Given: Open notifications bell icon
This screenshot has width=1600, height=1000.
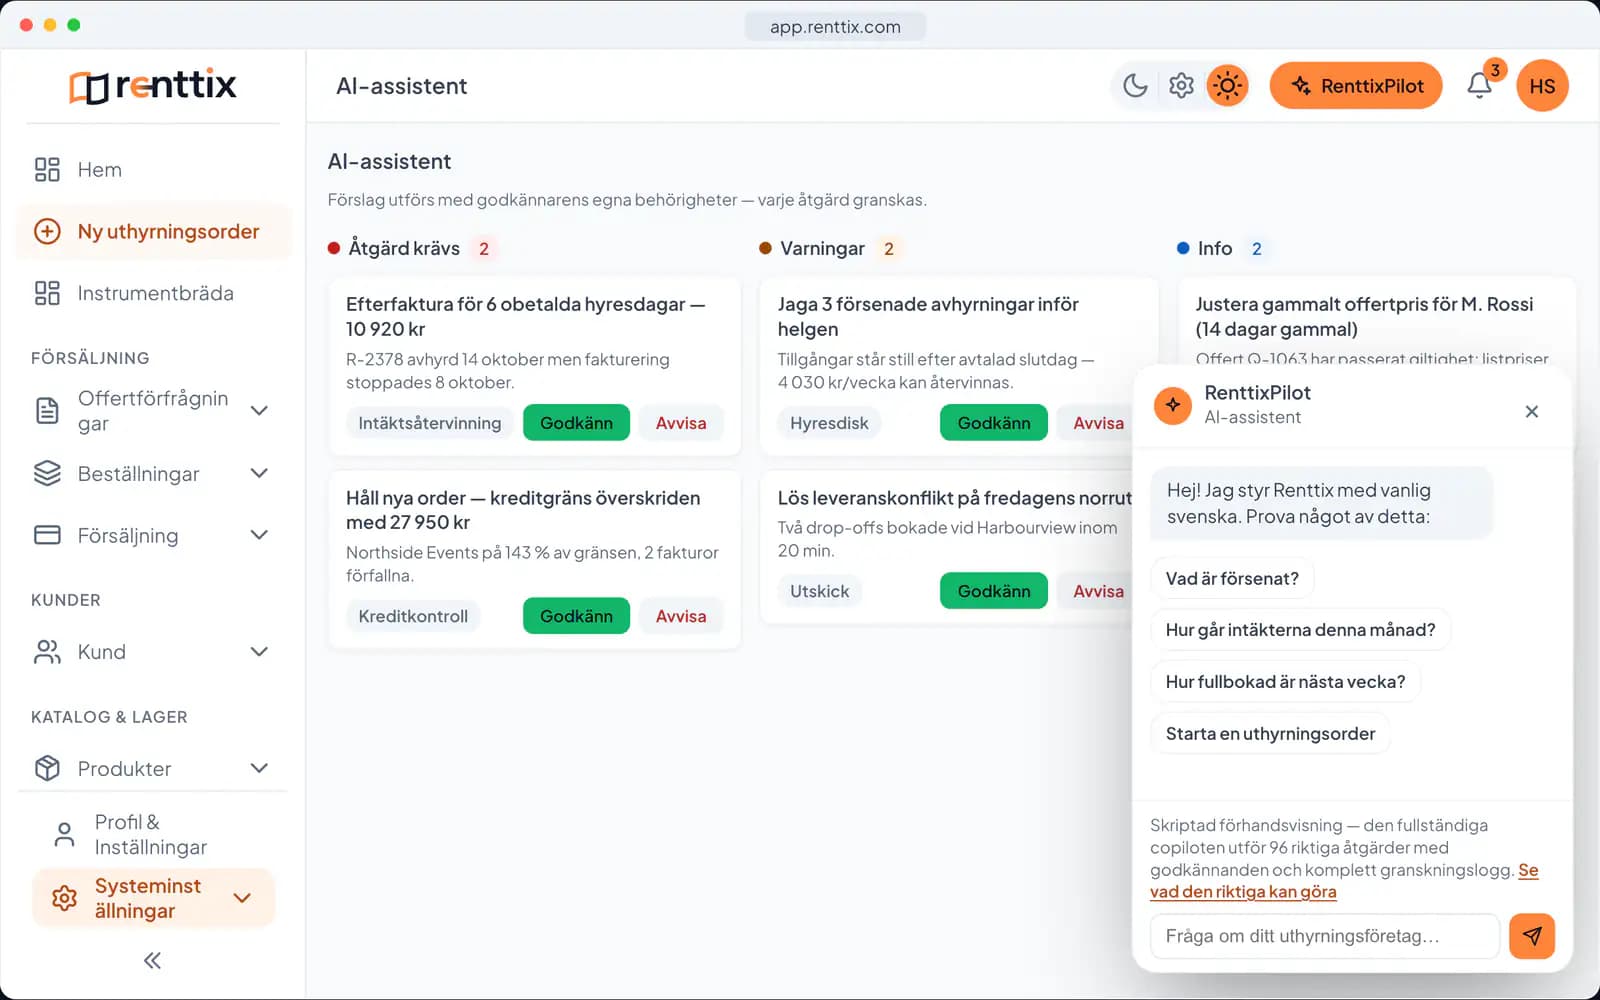Looking at the screenshot, I should [1480, 86].
